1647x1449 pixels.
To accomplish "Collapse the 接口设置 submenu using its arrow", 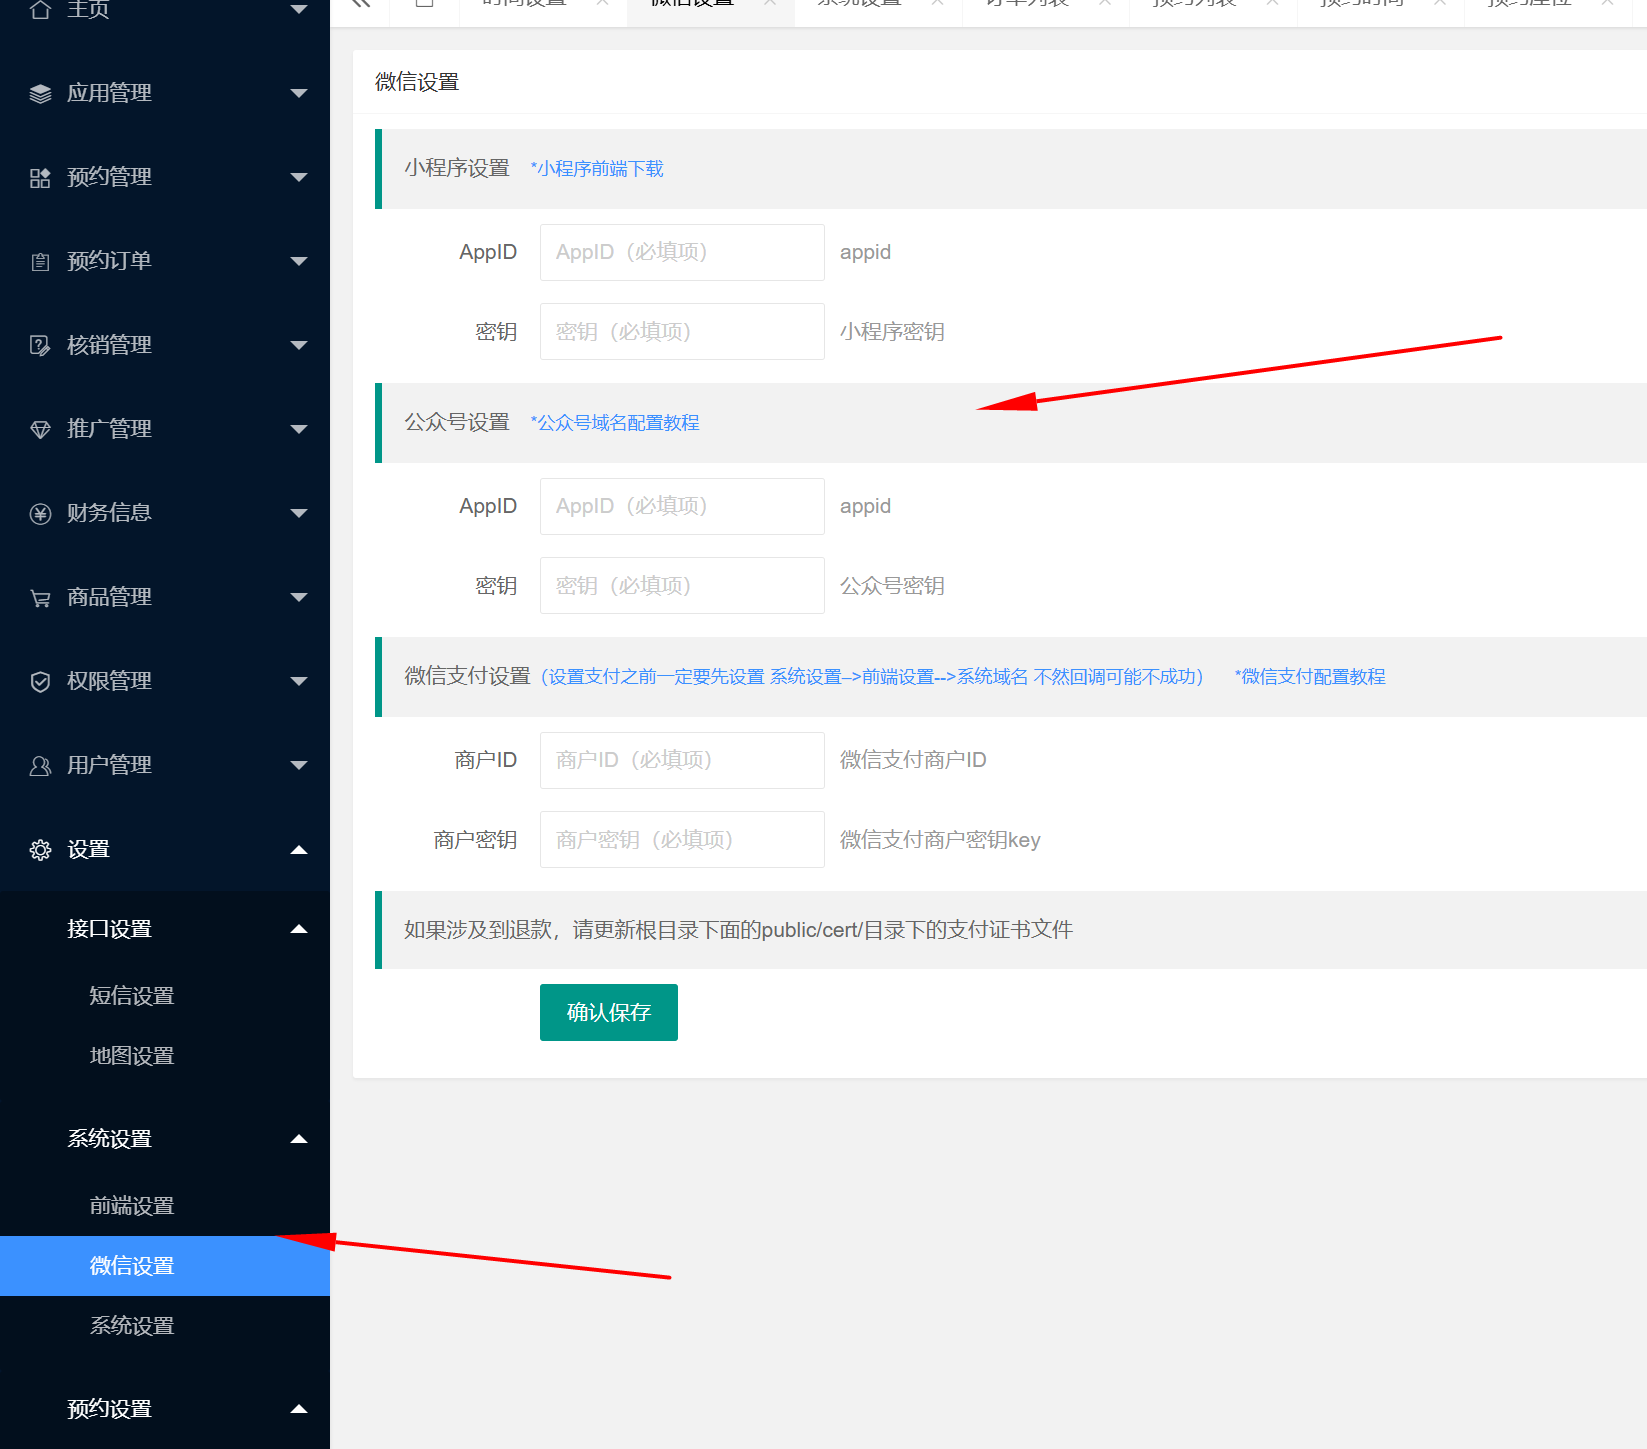I will pyautogui.click(x=298, y=929).
